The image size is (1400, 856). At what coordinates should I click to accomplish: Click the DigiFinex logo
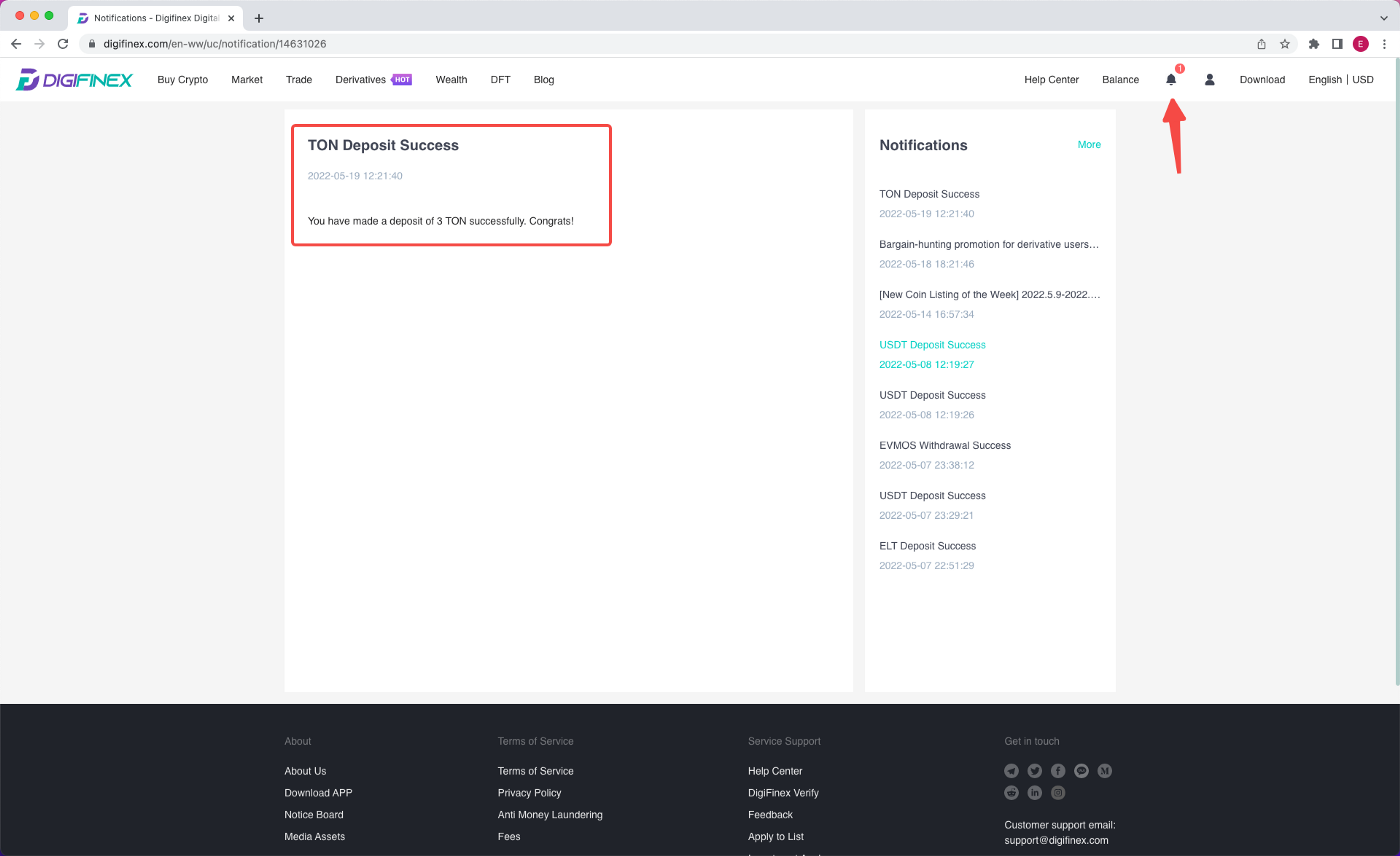tap(74, 80)
